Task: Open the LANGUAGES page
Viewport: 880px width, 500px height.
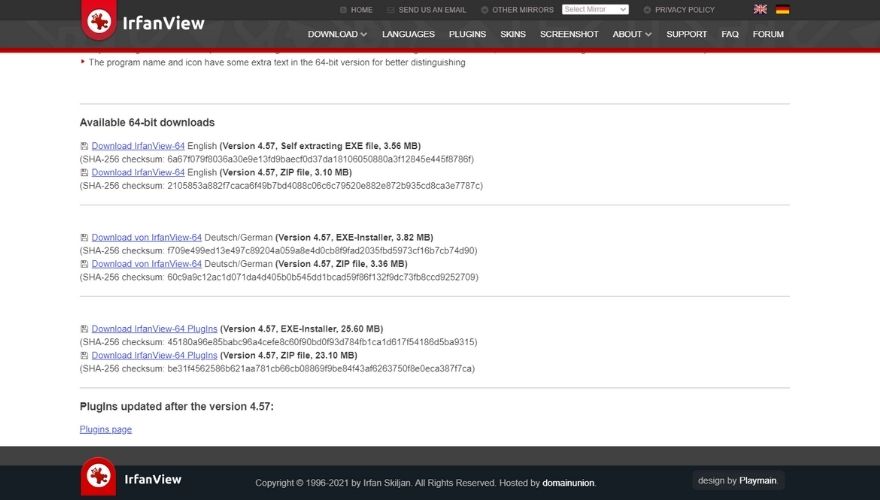Action: (408, 34)
